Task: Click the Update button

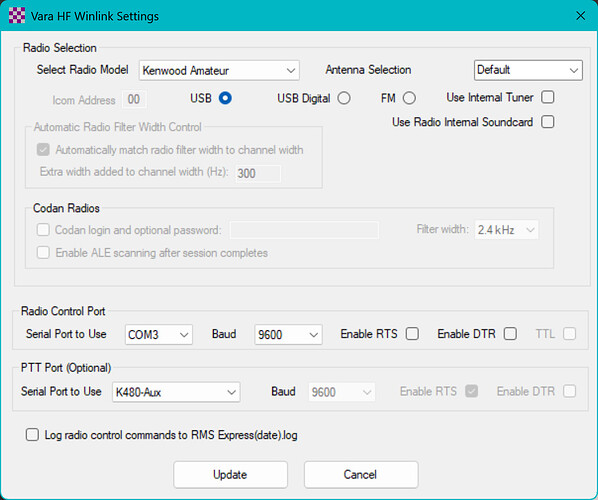Action: [x=230, y=474]
